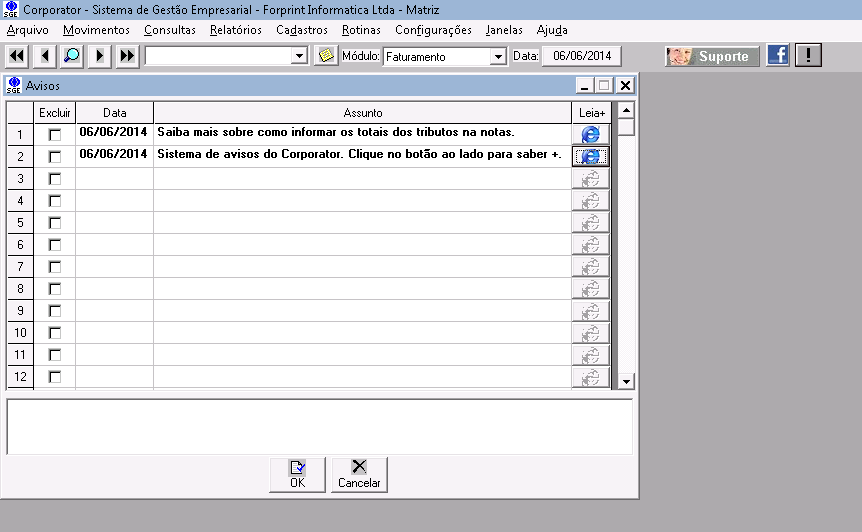Screen dimensions: 862x532
Task: Open Leia+ browser icon for row 1
Action: click(590, 134)
